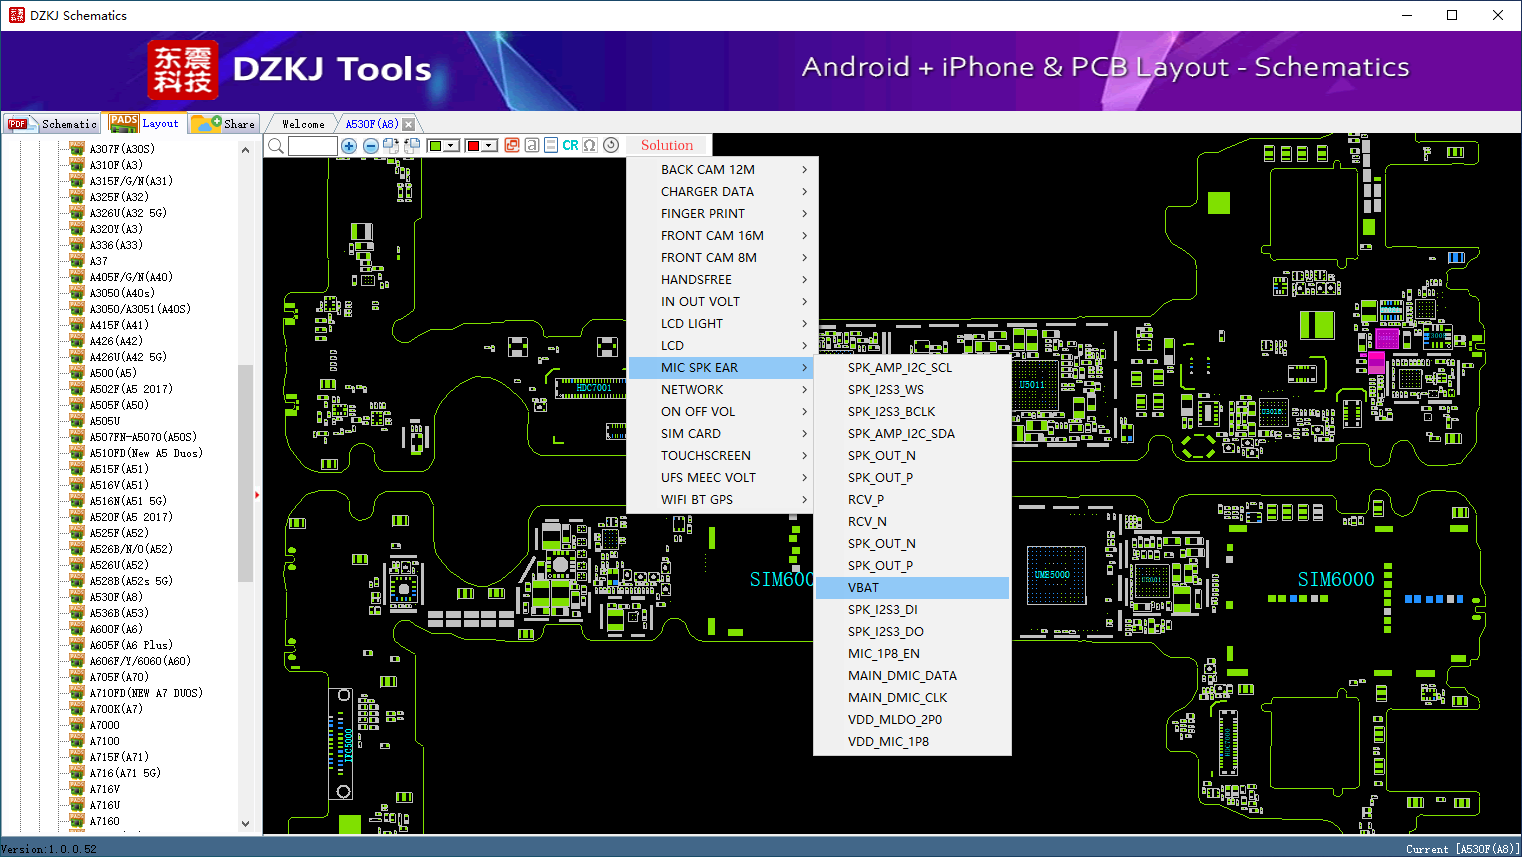Click the magnifier search icon in the toolbar
The image size is (1522, 857).
(276, 146)
